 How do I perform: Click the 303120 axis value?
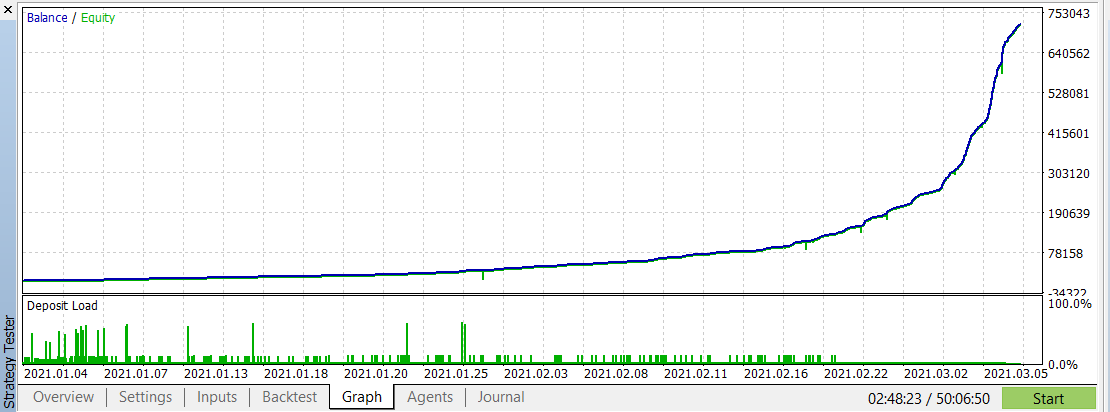click(1069, 173)
